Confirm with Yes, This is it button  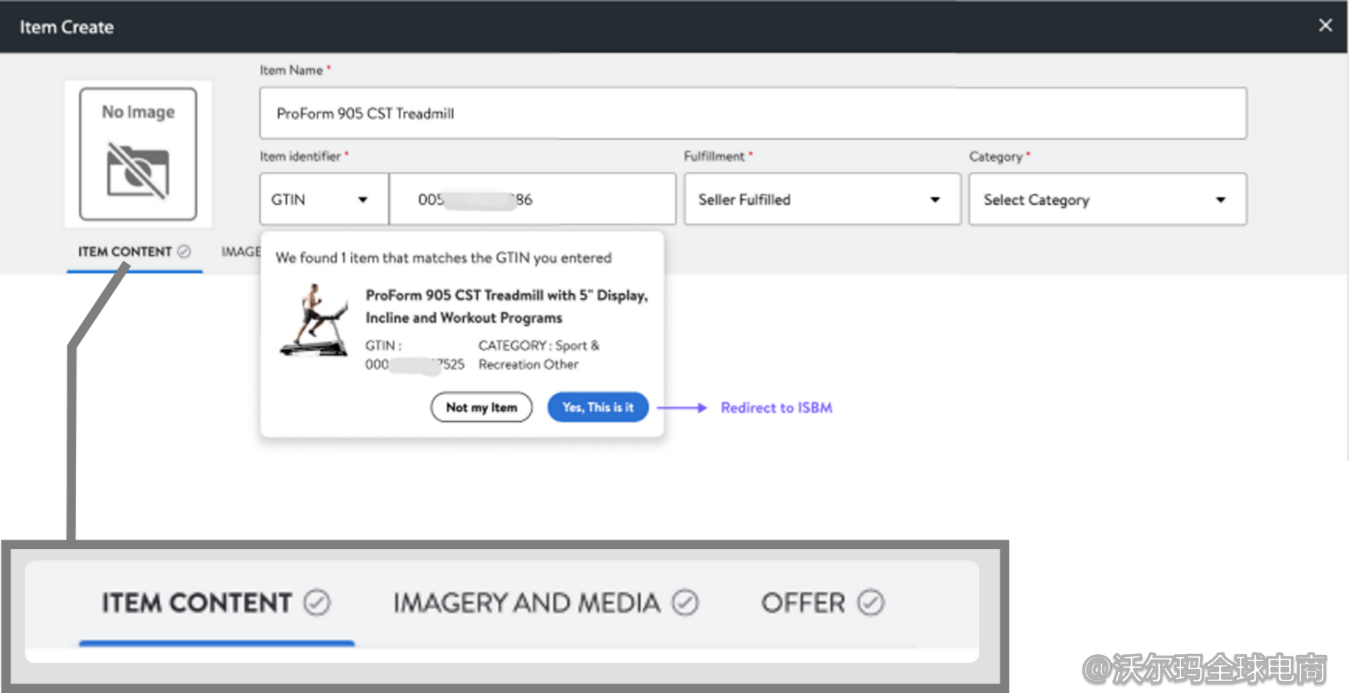pos(598,407)
